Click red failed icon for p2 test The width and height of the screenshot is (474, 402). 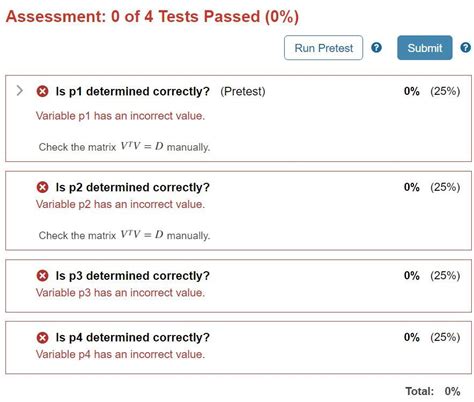tap(42, 187)
